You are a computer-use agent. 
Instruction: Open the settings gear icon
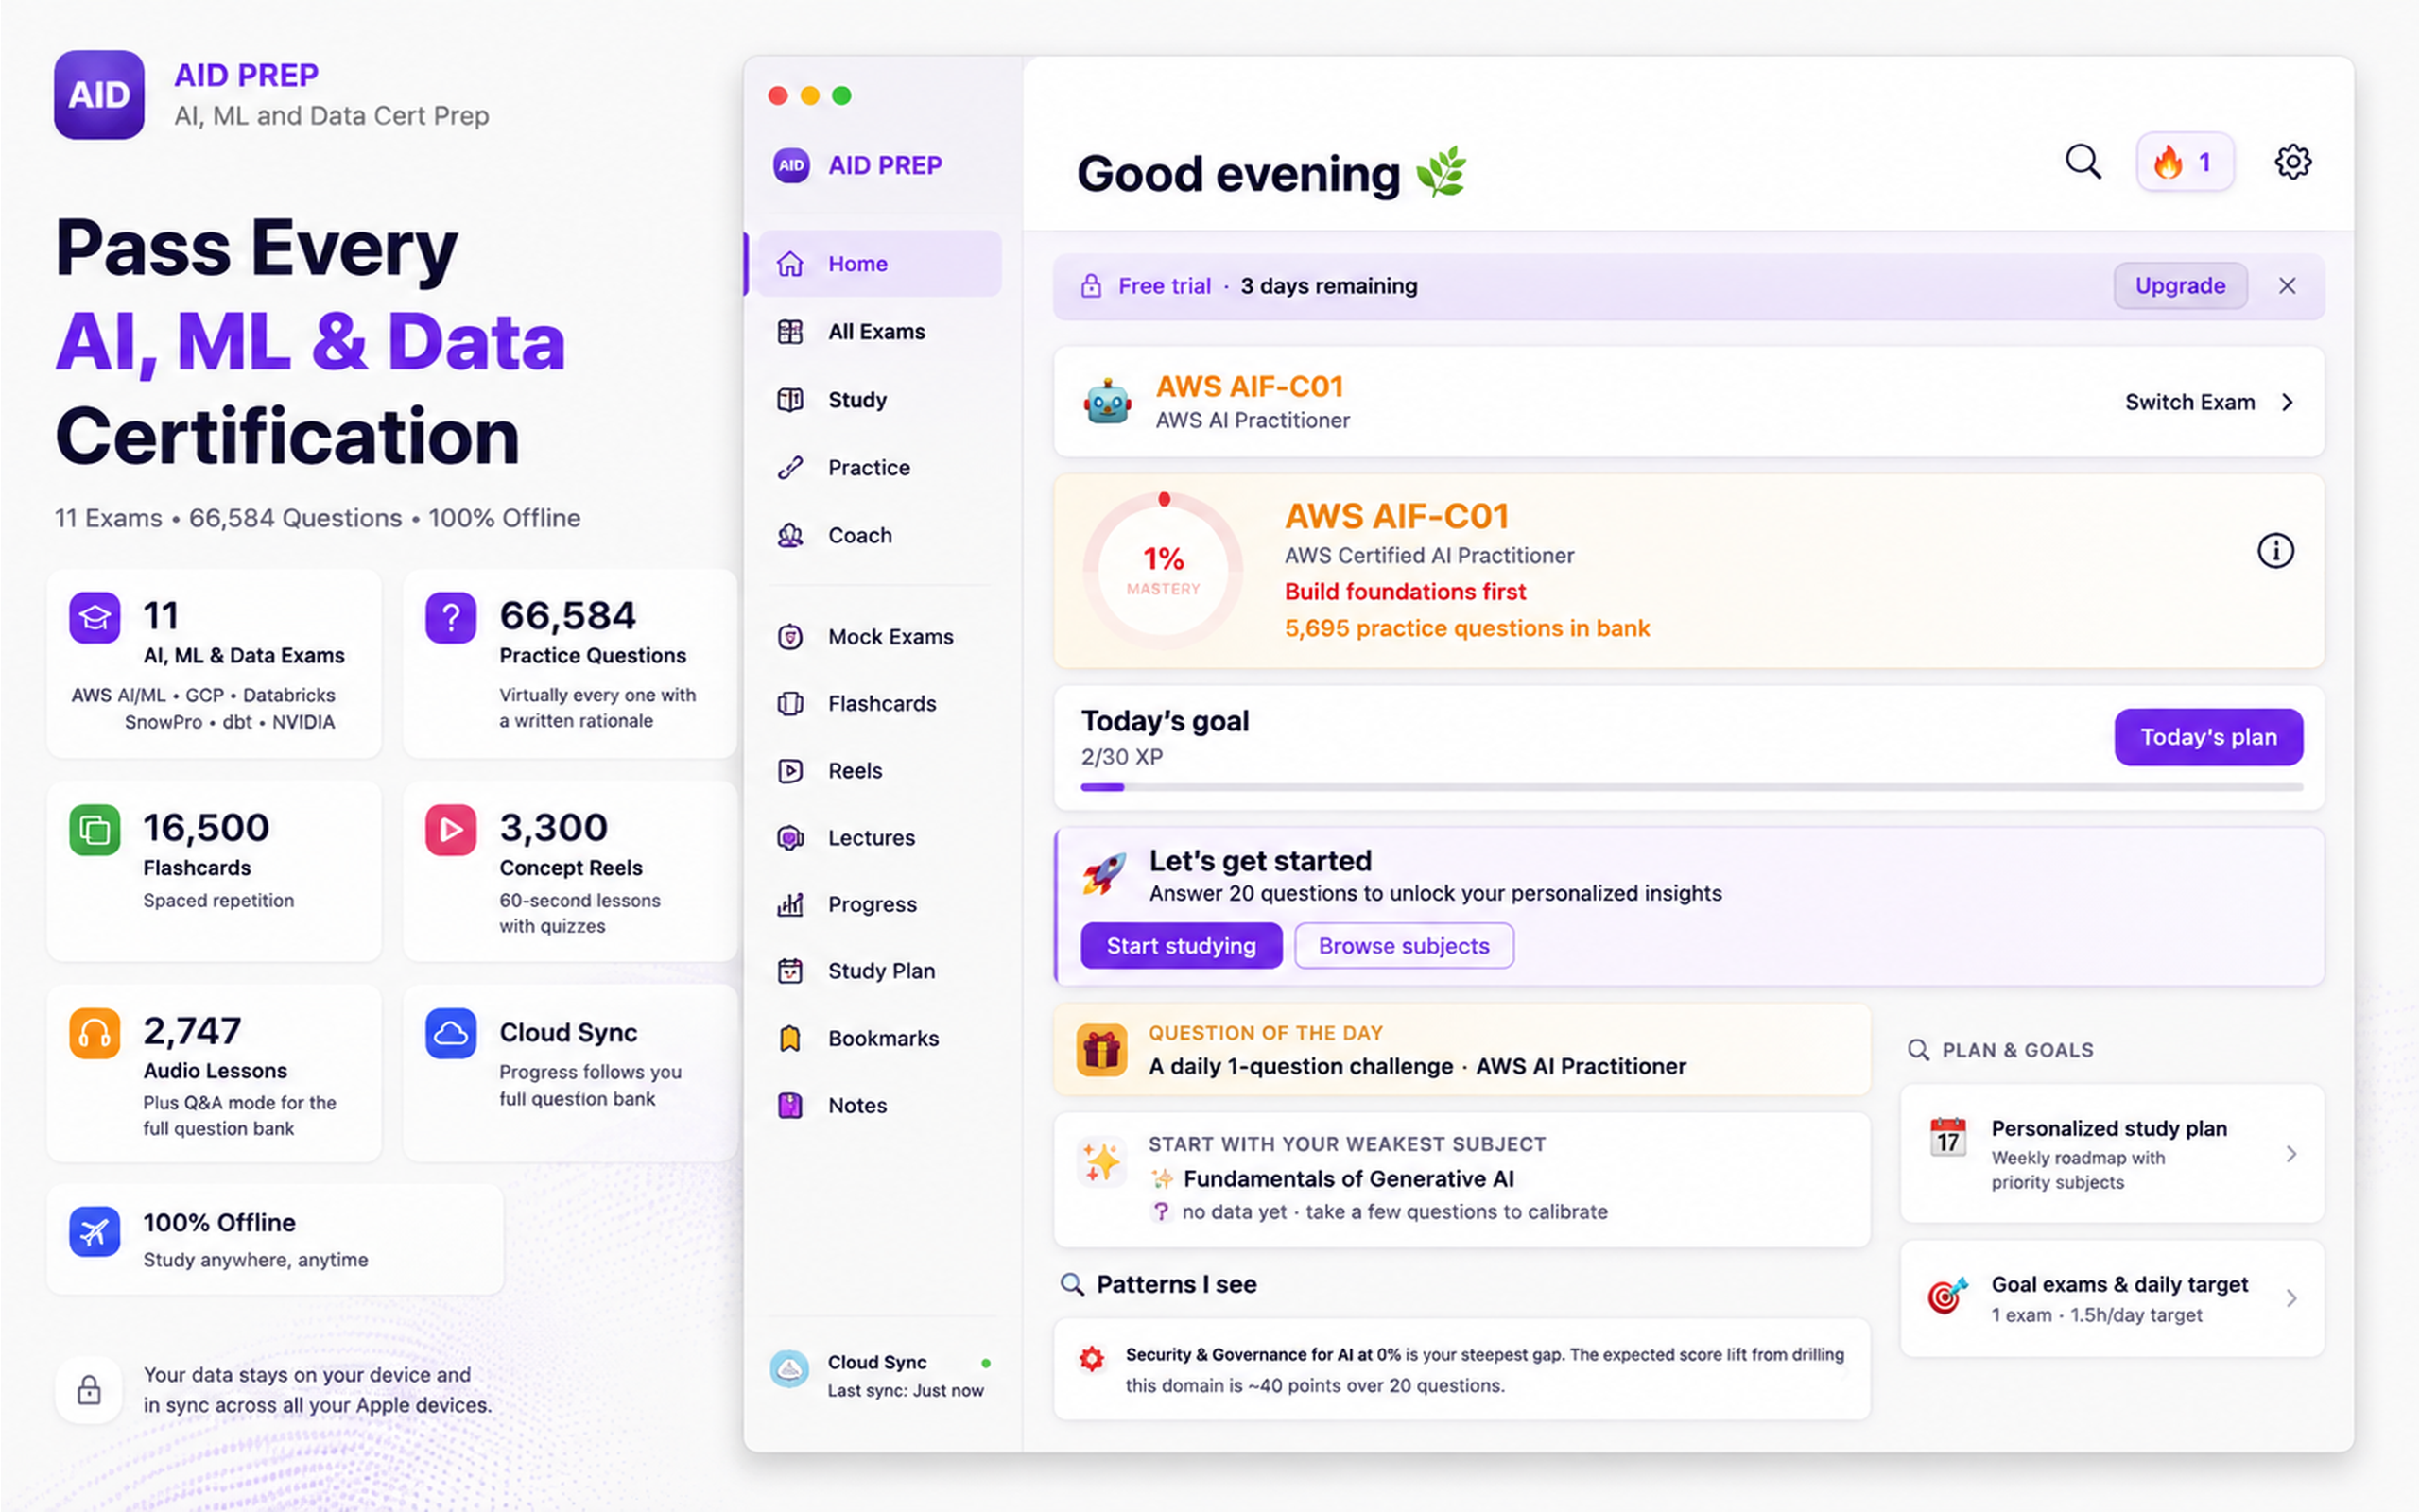[x=2292, y=161]
